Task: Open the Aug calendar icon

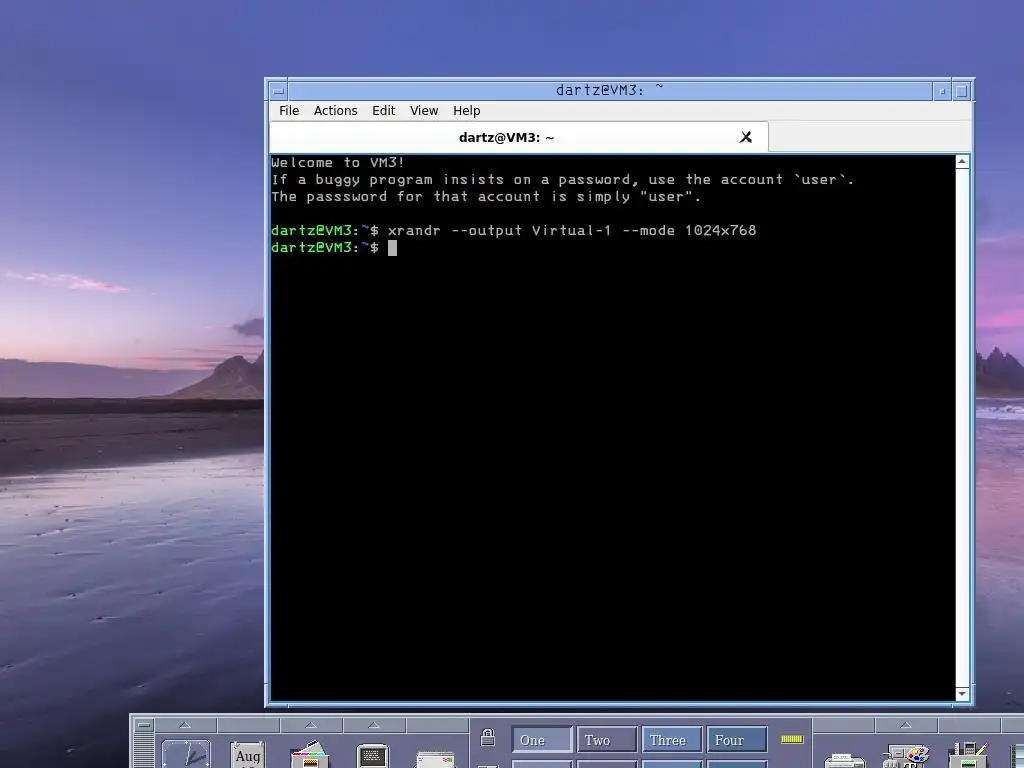Action: [248, 754]
